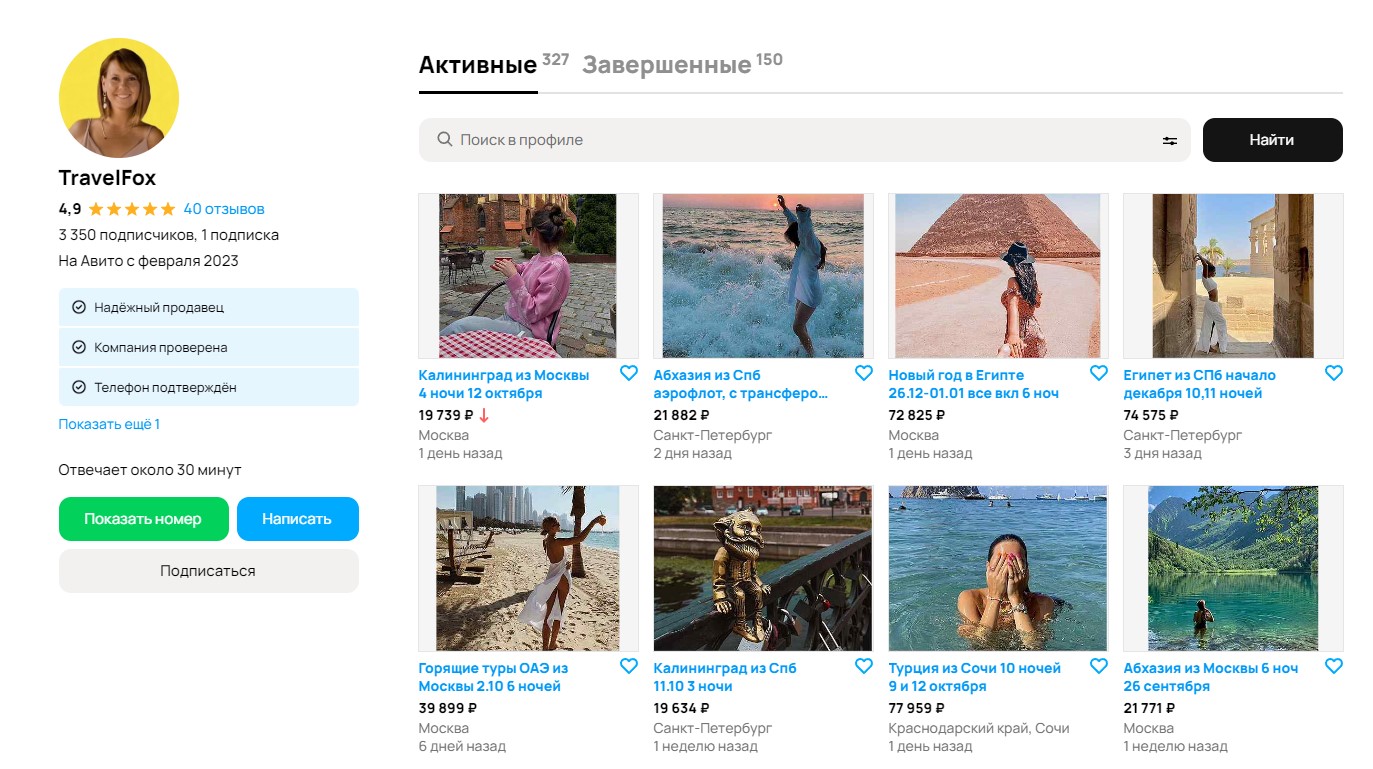Viewport: 1373px width, 769px height.
Task: Click the checkmark icon beside Надёжный продавец
Action: coord(81,307)
